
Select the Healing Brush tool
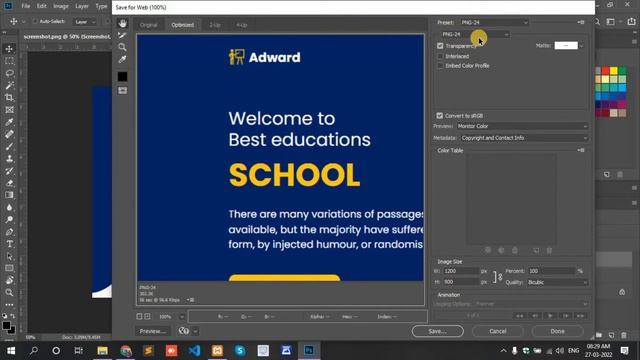pos(9,134)
